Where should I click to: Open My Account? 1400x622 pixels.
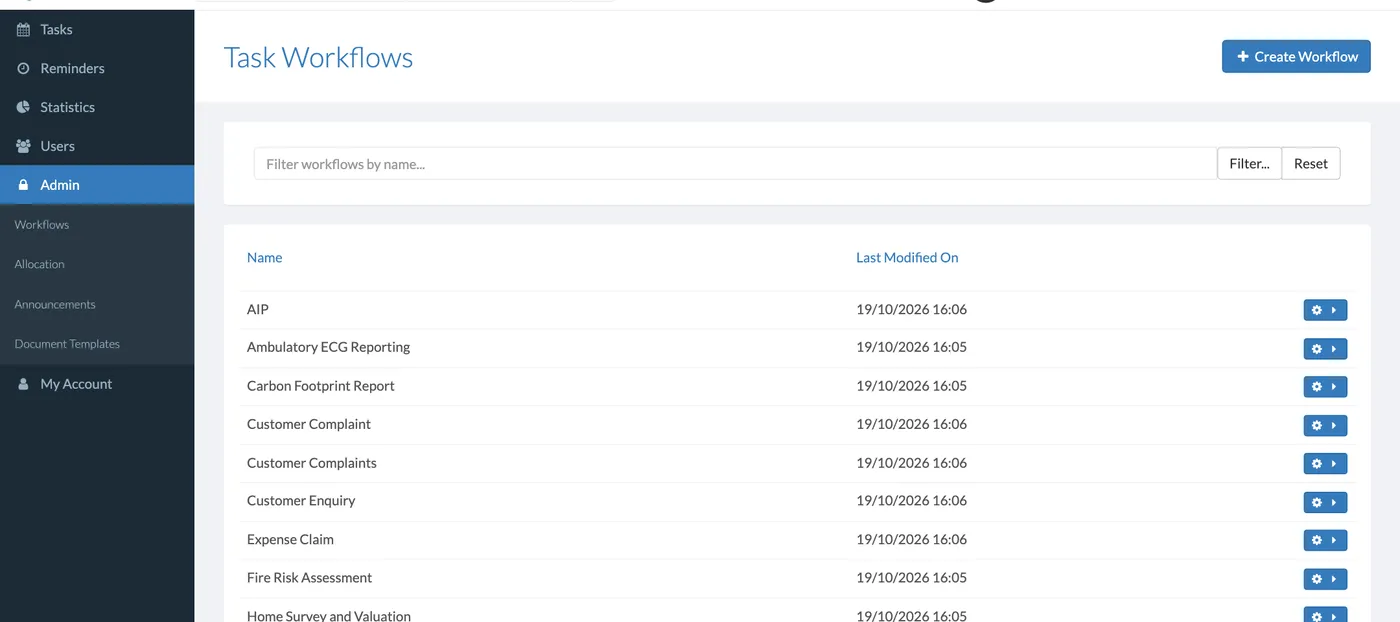[97, 384]
